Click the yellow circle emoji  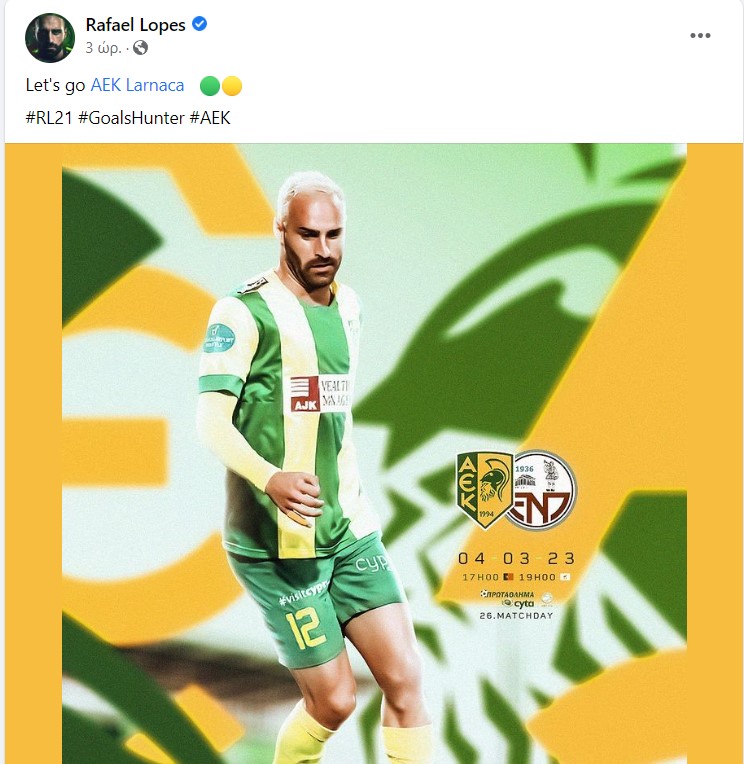pyautogui.click(x=232, y=86)
